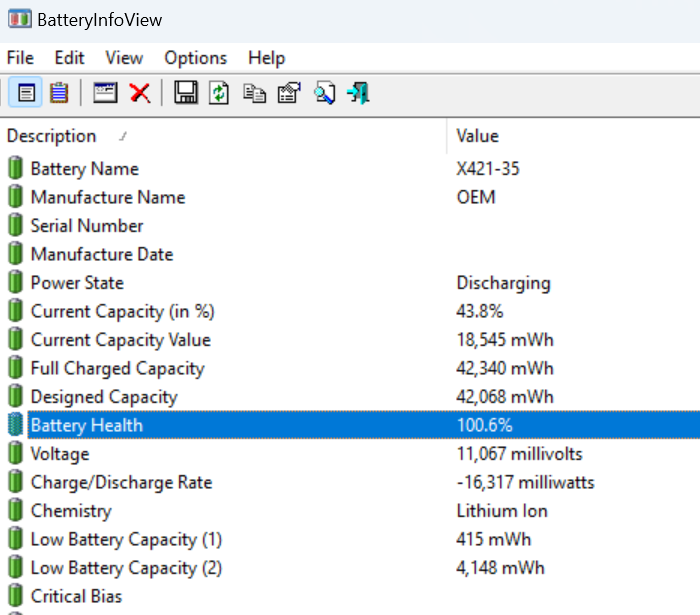The height and width of the screenshot is (615, 700).
Task: Select the Manufacture Date row text
Action: pyautogui.click(x=102, y=254)
